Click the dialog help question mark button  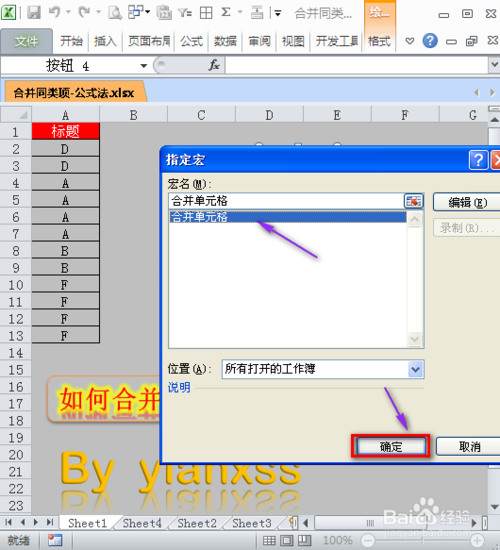[478, 160]
